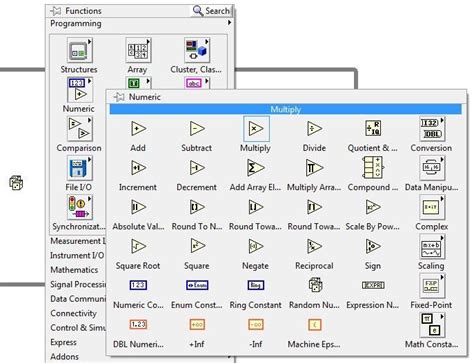Expand the Math Constants subpalette
The height and width of the screenshot is (363, 474).
click(x=432, y=325)
